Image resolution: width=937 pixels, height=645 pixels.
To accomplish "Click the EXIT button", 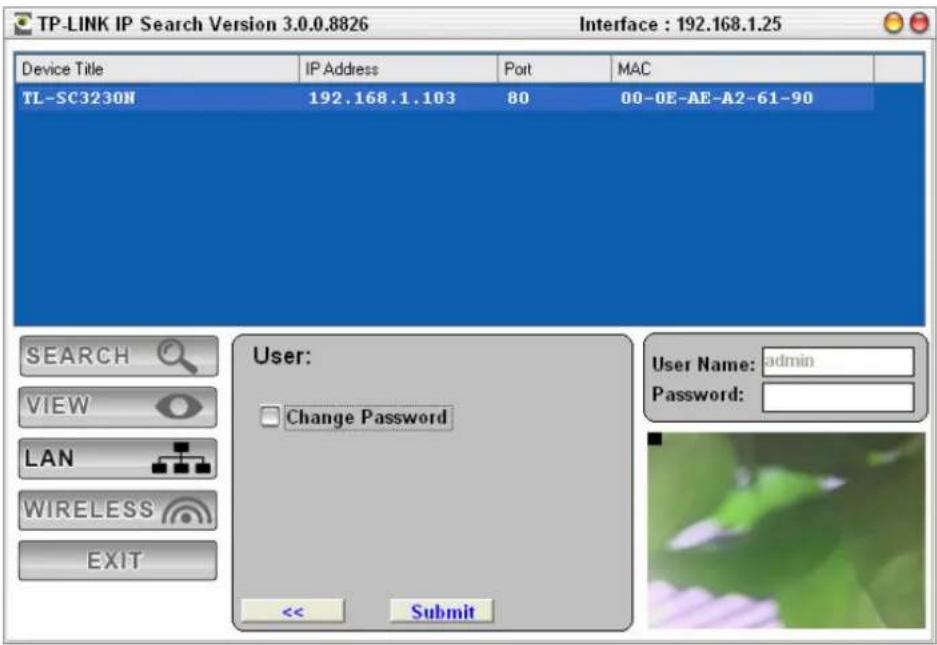I will (x=118, y=561).
